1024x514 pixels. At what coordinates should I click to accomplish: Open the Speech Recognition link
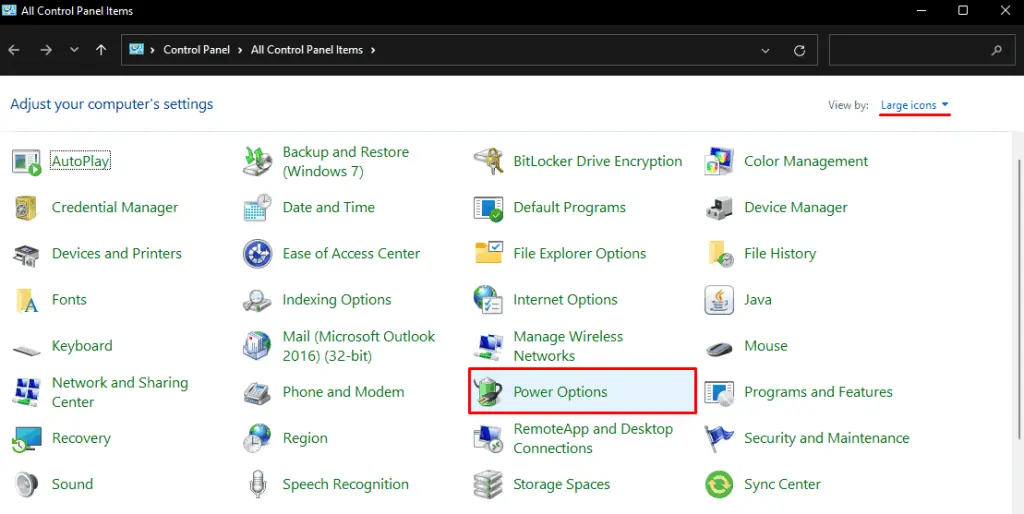point(345,485)
